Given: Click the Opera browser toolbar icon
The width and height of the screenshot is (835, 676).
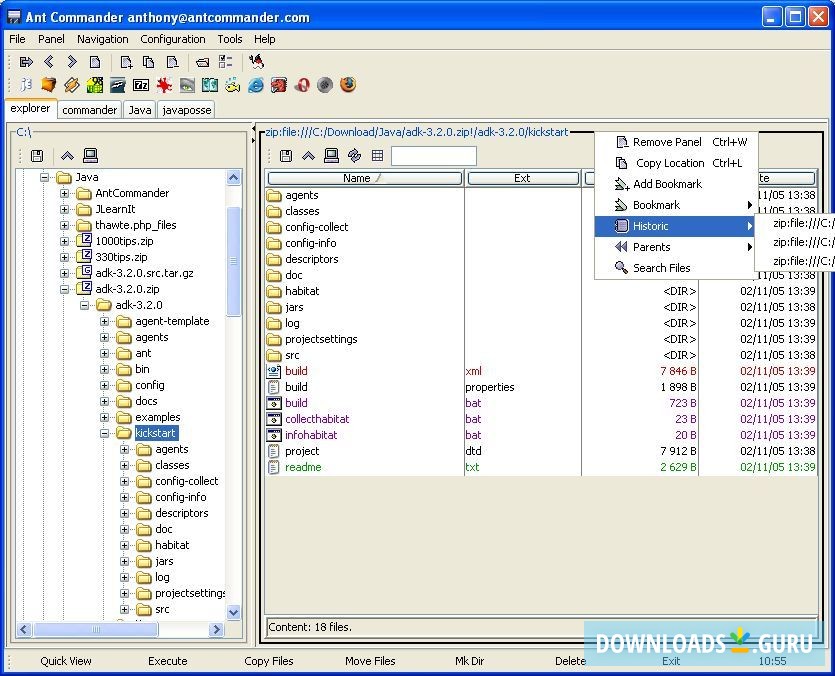Looking at the screenshot, I should [302, 85].
